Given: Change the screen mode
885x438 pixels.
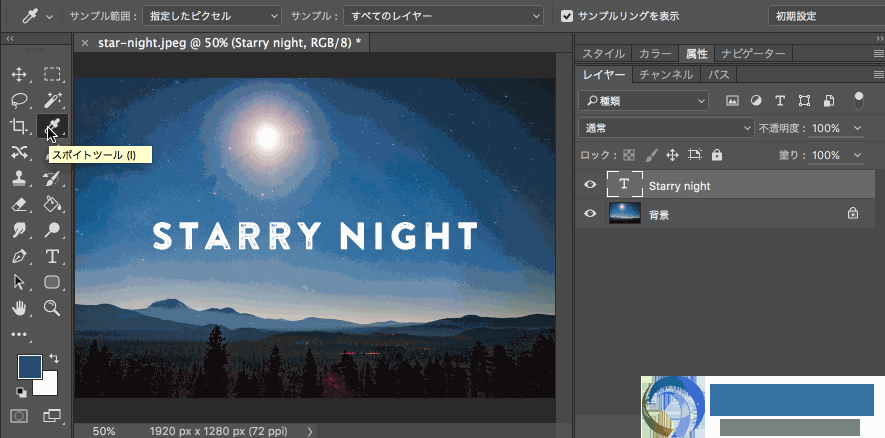Looking at the screenshot, I should [x=52, y=416].
